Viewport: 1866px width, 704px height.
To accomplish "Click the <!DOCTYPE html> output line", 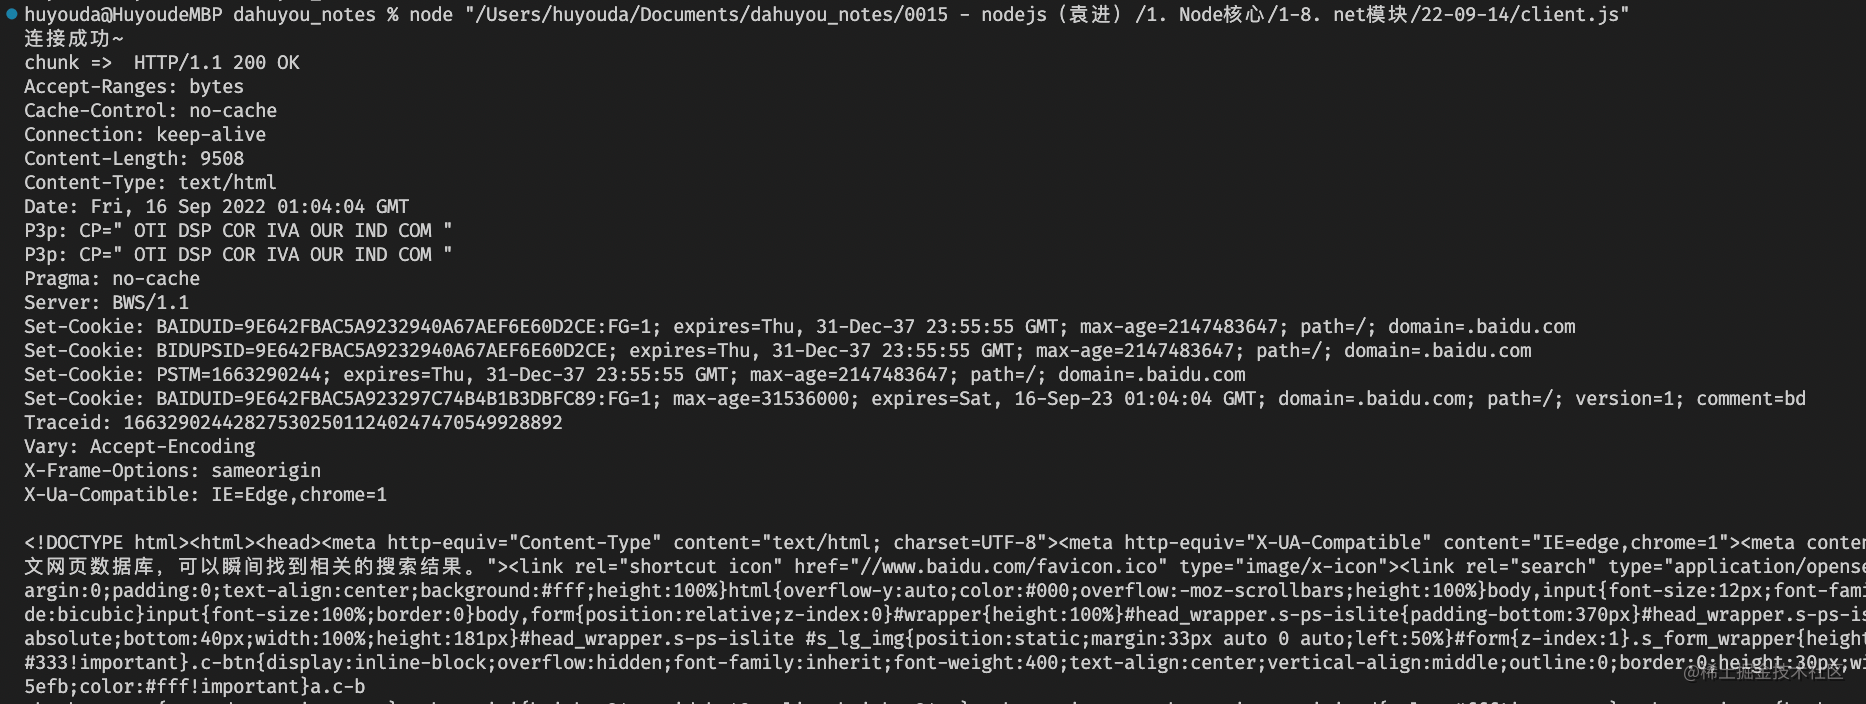I will coord(945,543).
